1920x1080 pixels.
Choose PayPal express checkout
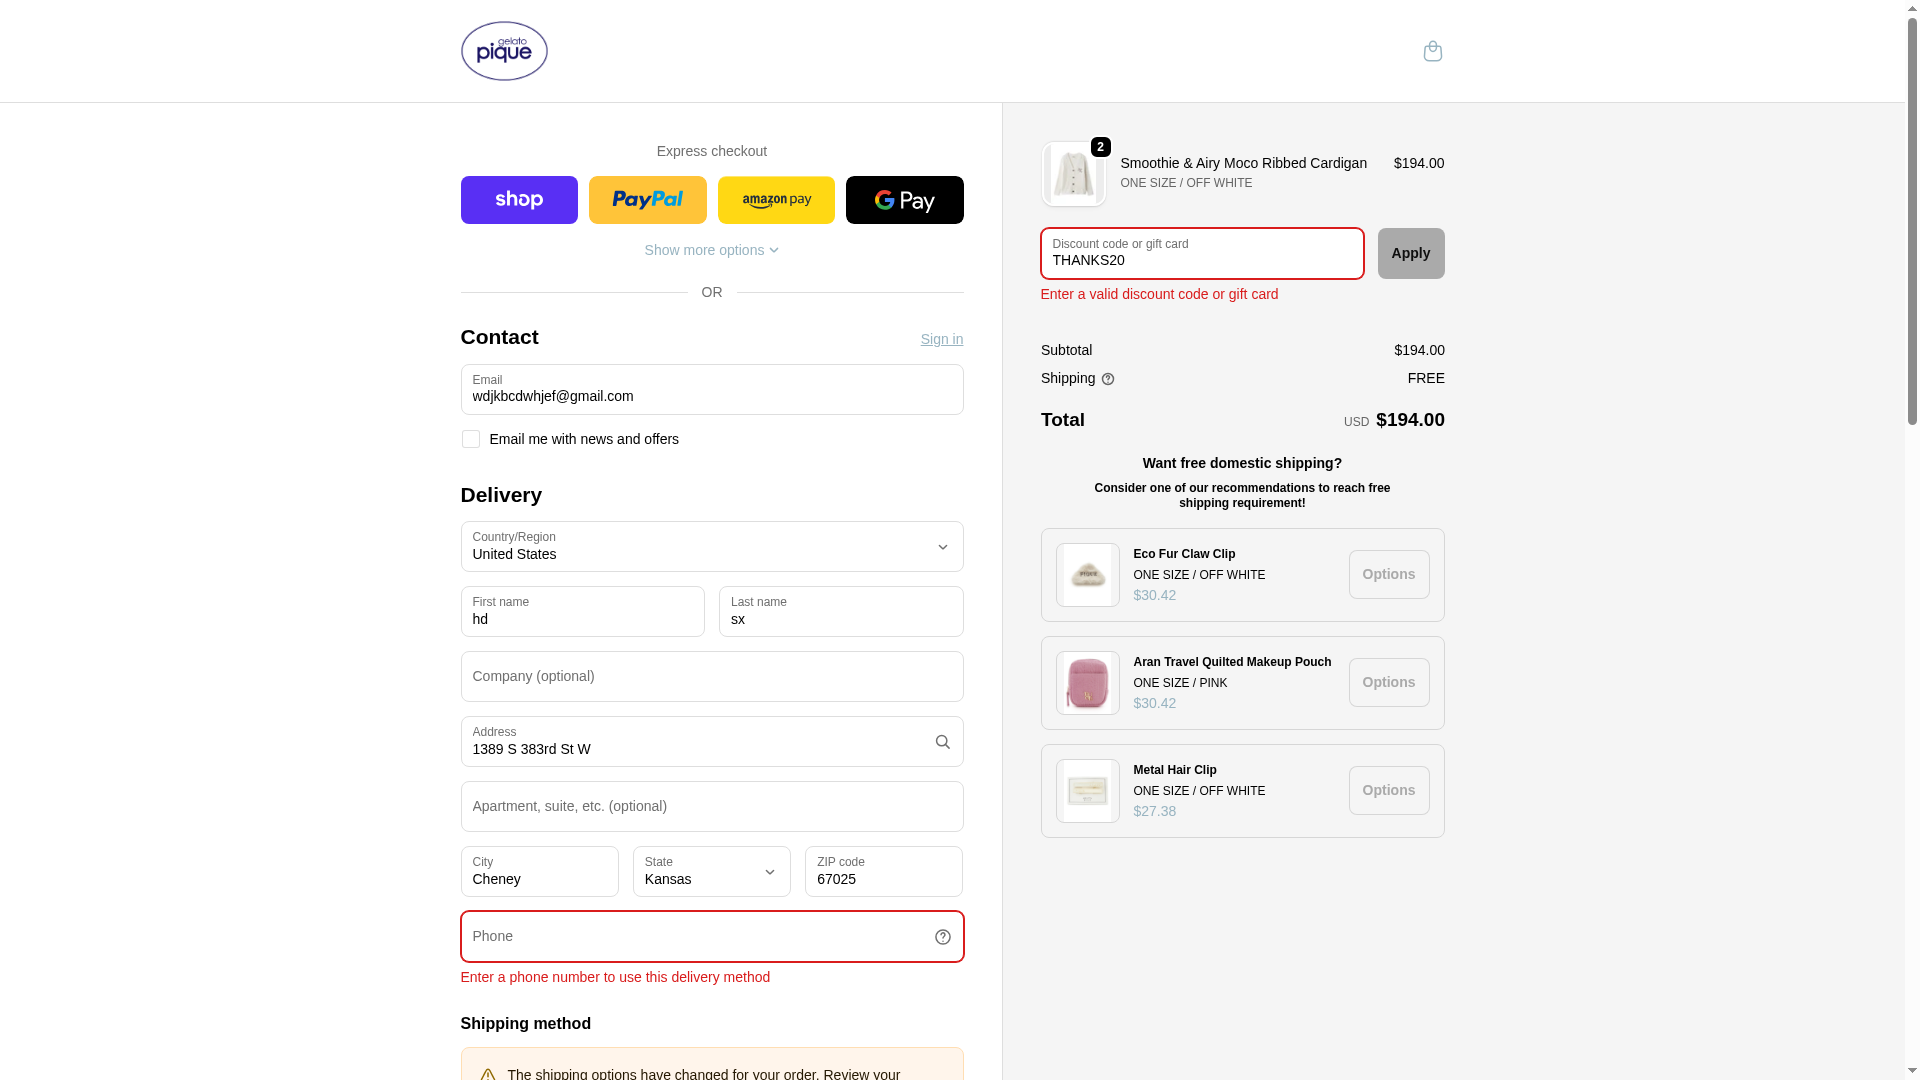click(647, 200)
